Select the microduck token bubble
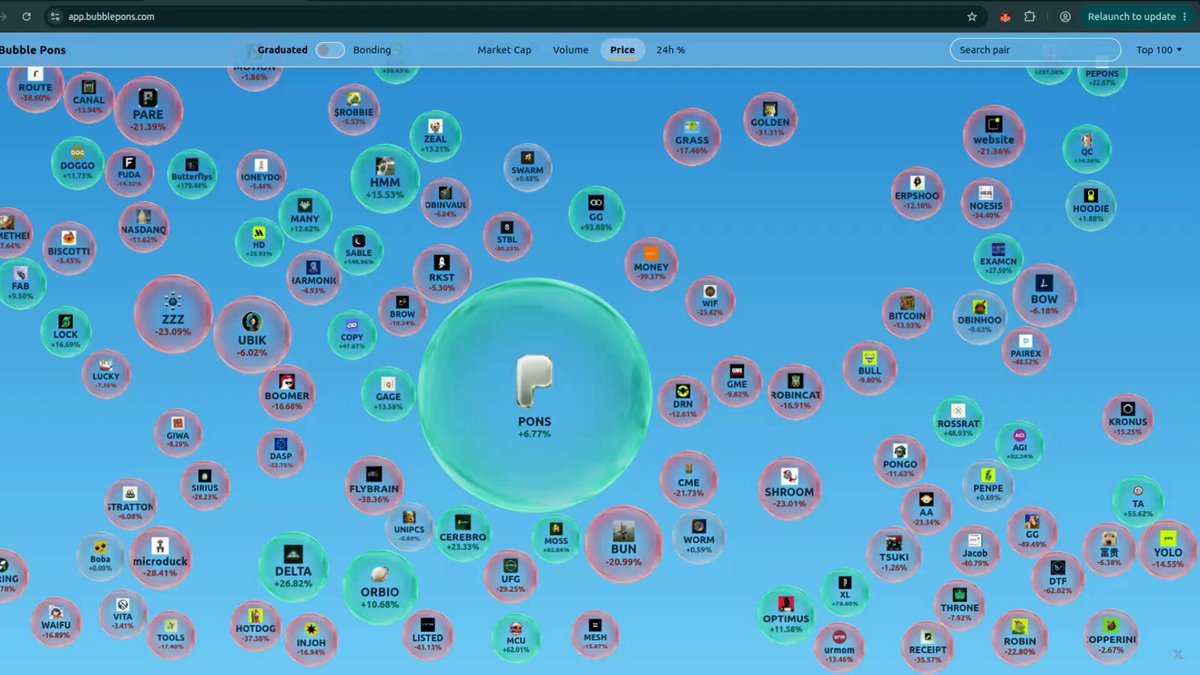 pyautogui.click(x=160, y=558)
